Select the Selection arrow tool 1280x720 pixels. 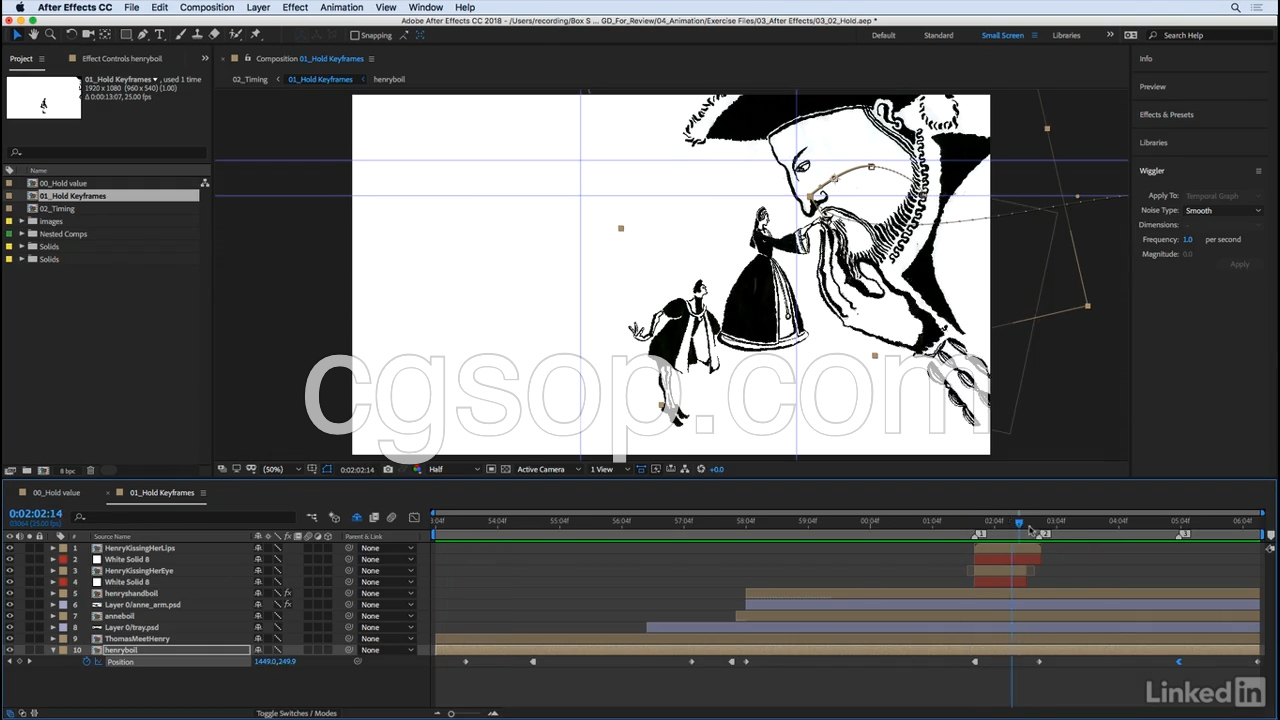(x=17, y=35)
